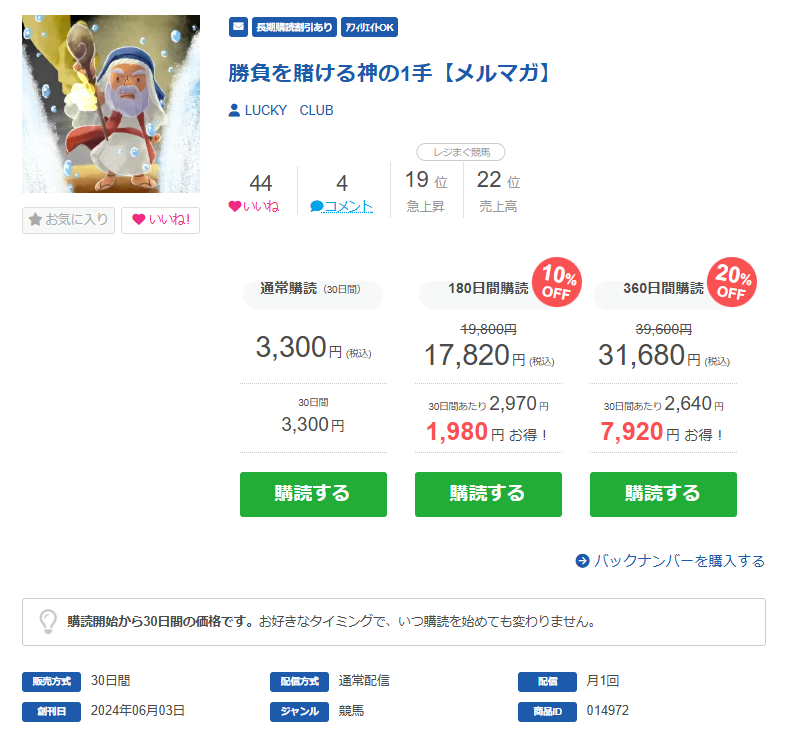Open the コメント link
The image size is (794, 734).
click(348, 206)
